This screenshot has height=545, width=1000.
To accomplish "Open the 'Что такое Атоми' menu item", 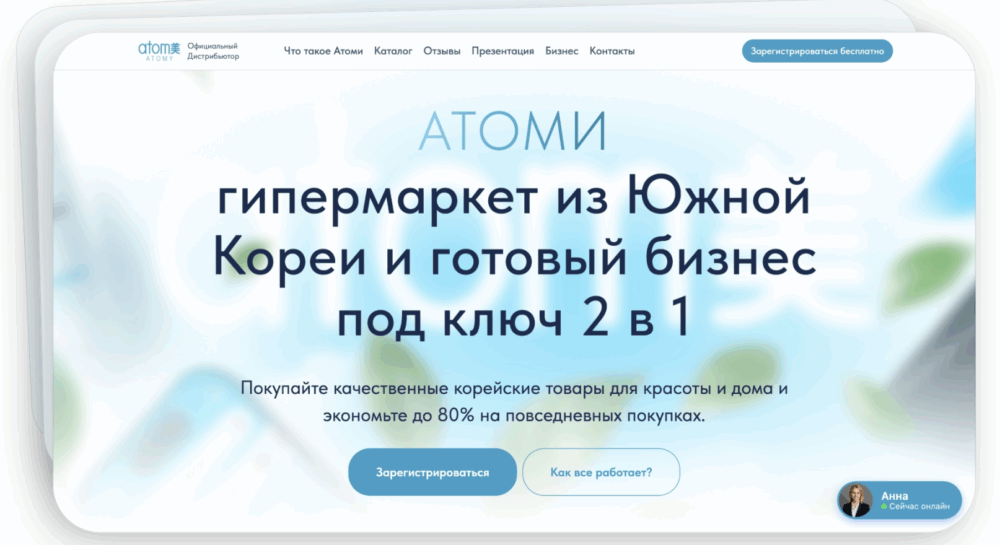I will [323, 51].
